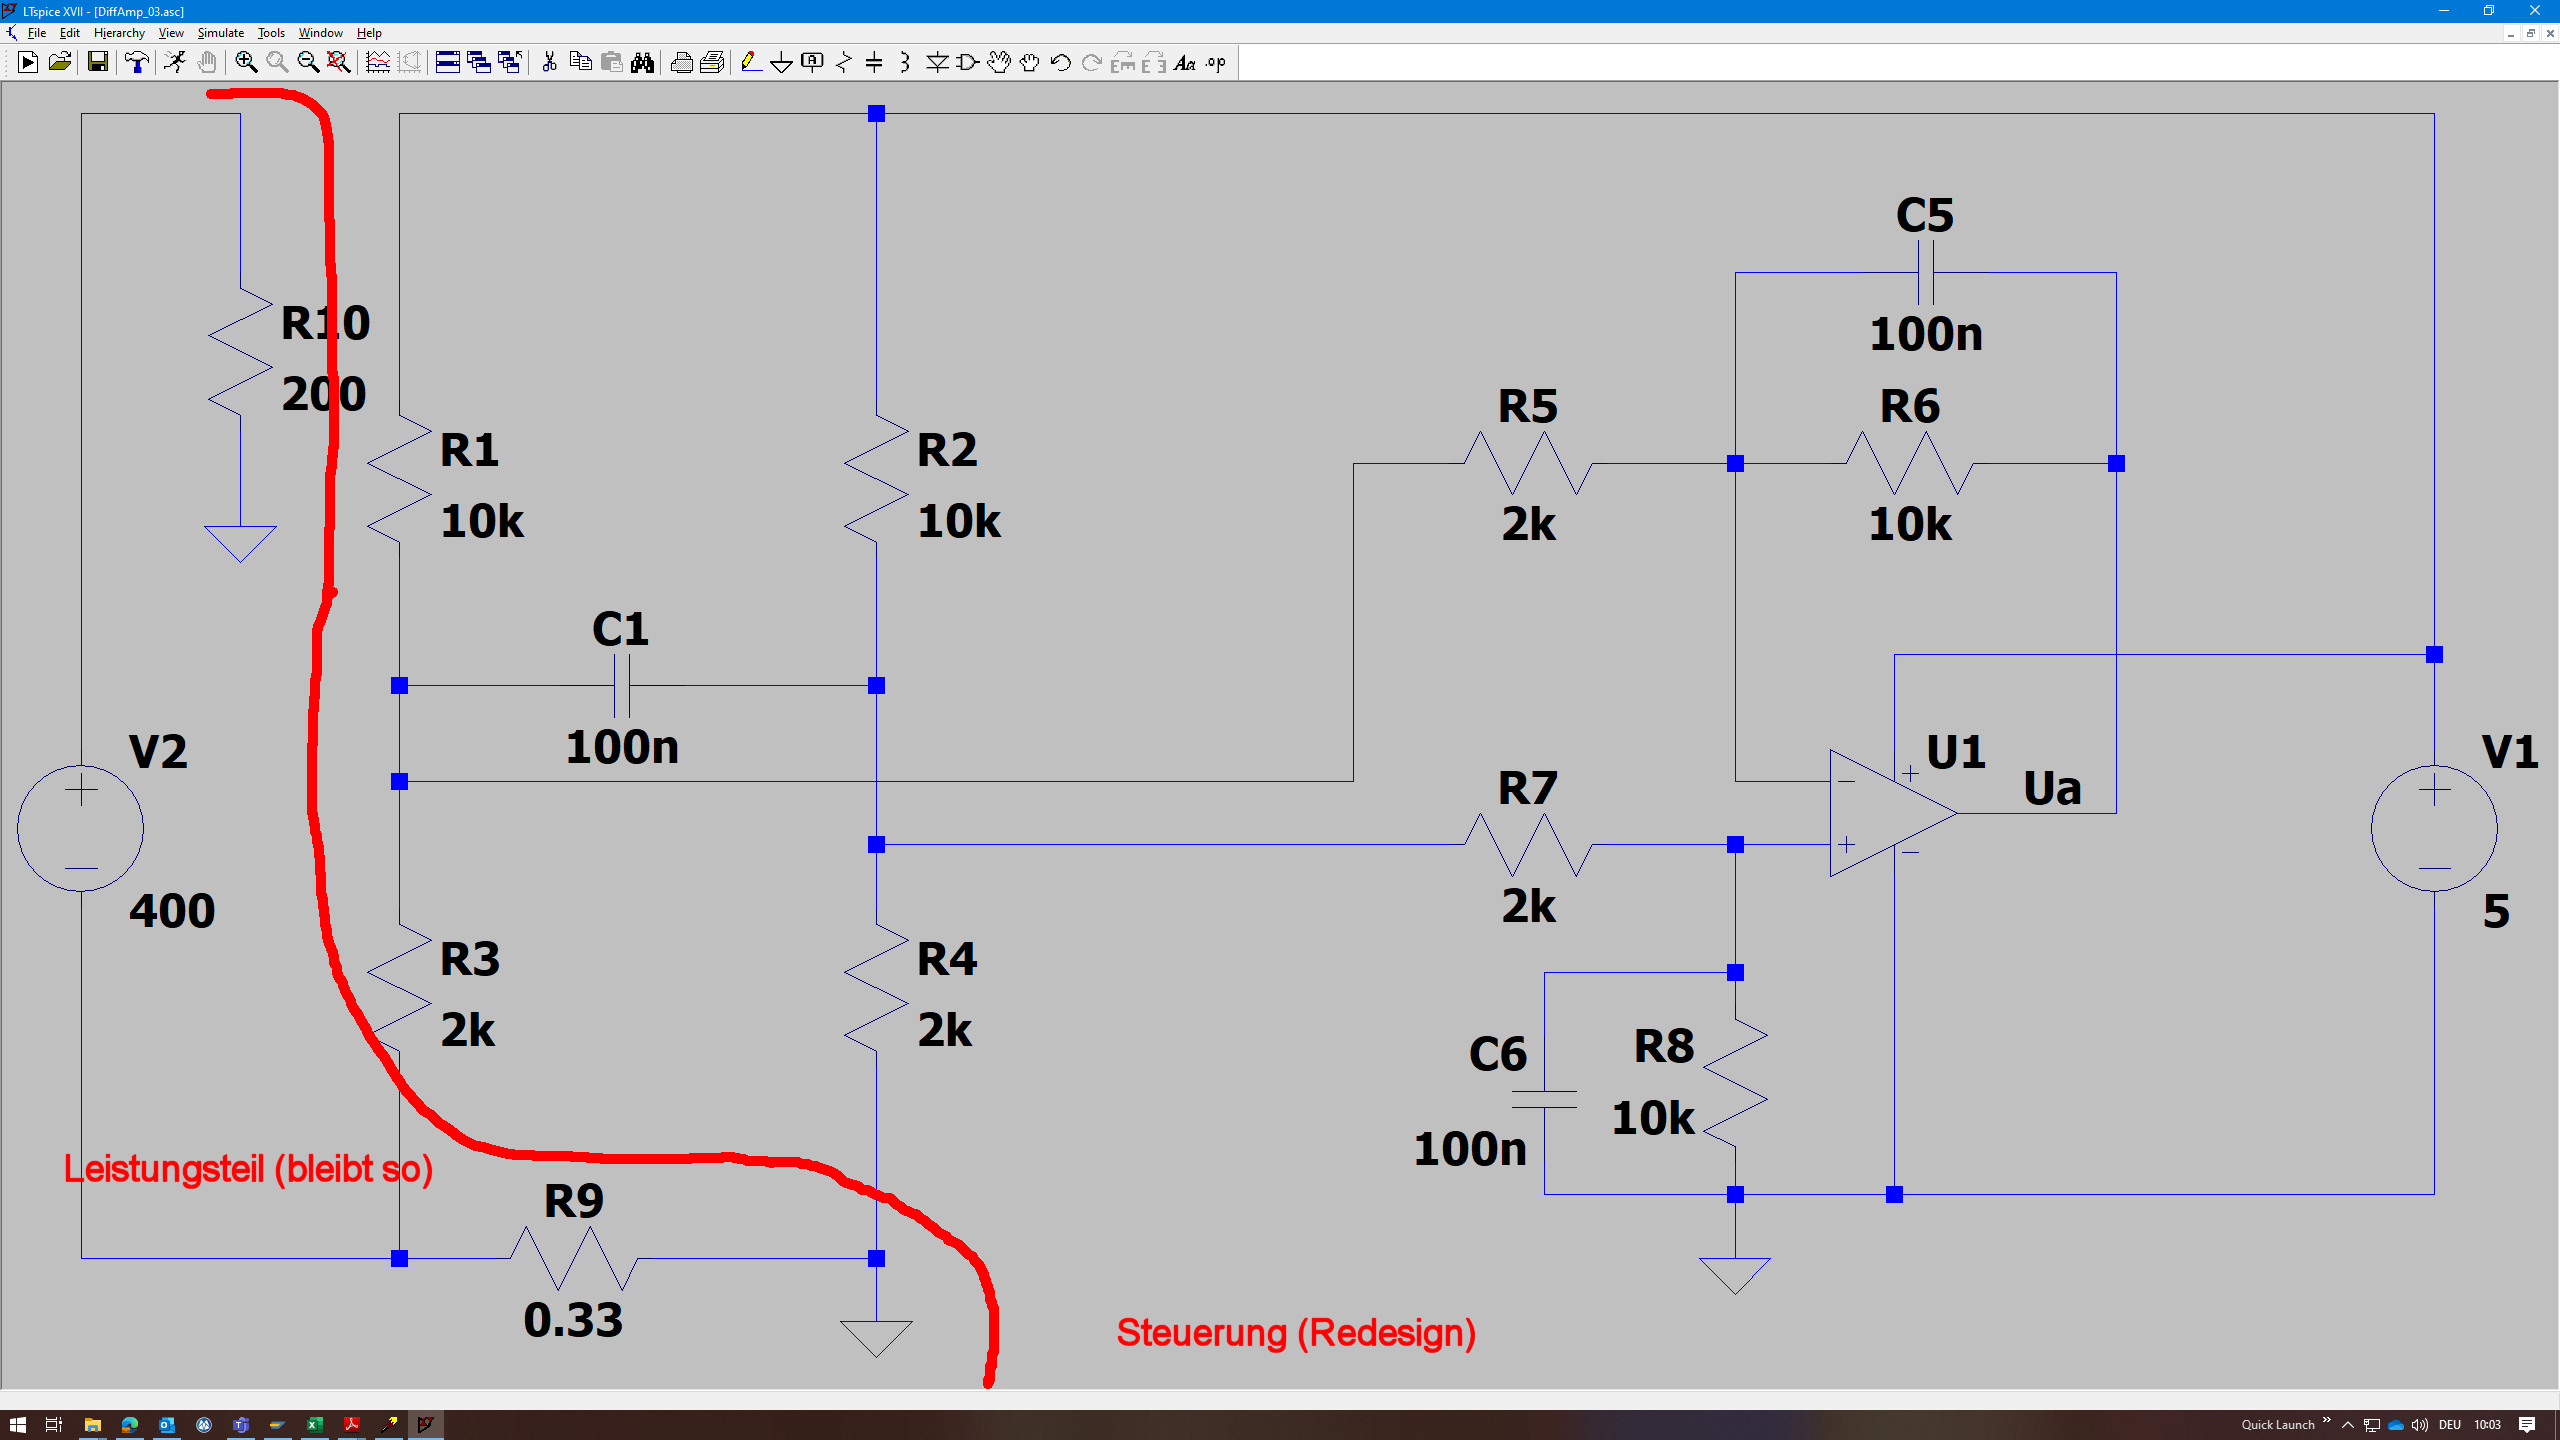Open the File menu
Screen dimensions: 2560x1440
point(37,33)
